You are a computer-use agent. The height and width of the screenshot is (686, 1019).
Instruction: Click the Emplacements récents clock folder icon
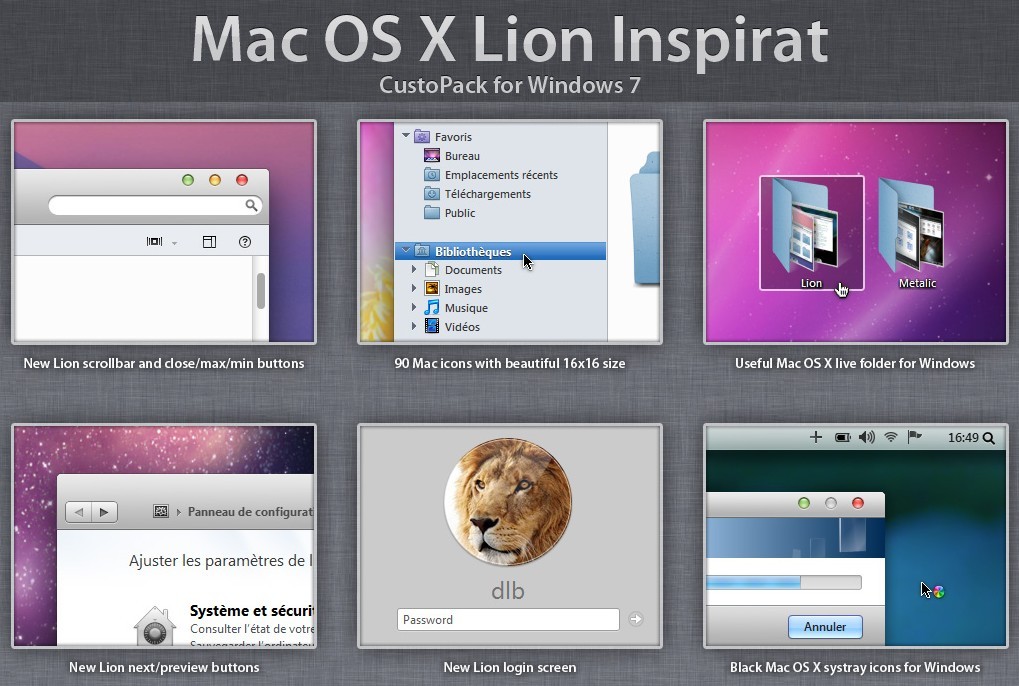432,174
